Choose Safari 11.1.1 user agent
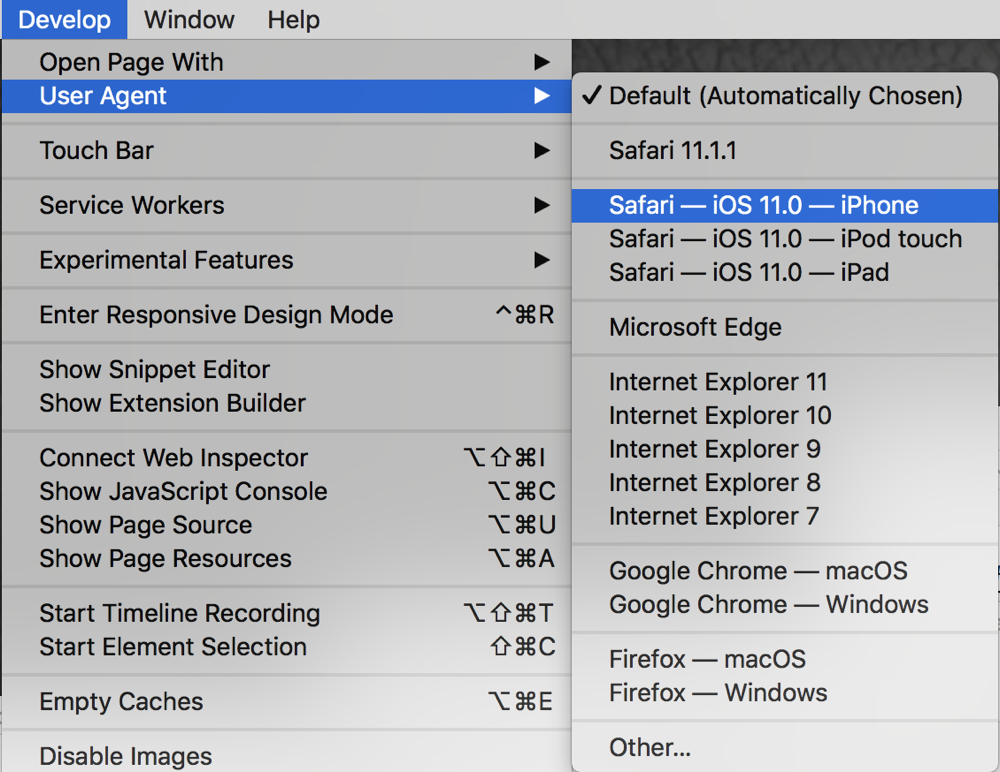This screenshot has width=1000, height=772. click(x=785, y=151)
